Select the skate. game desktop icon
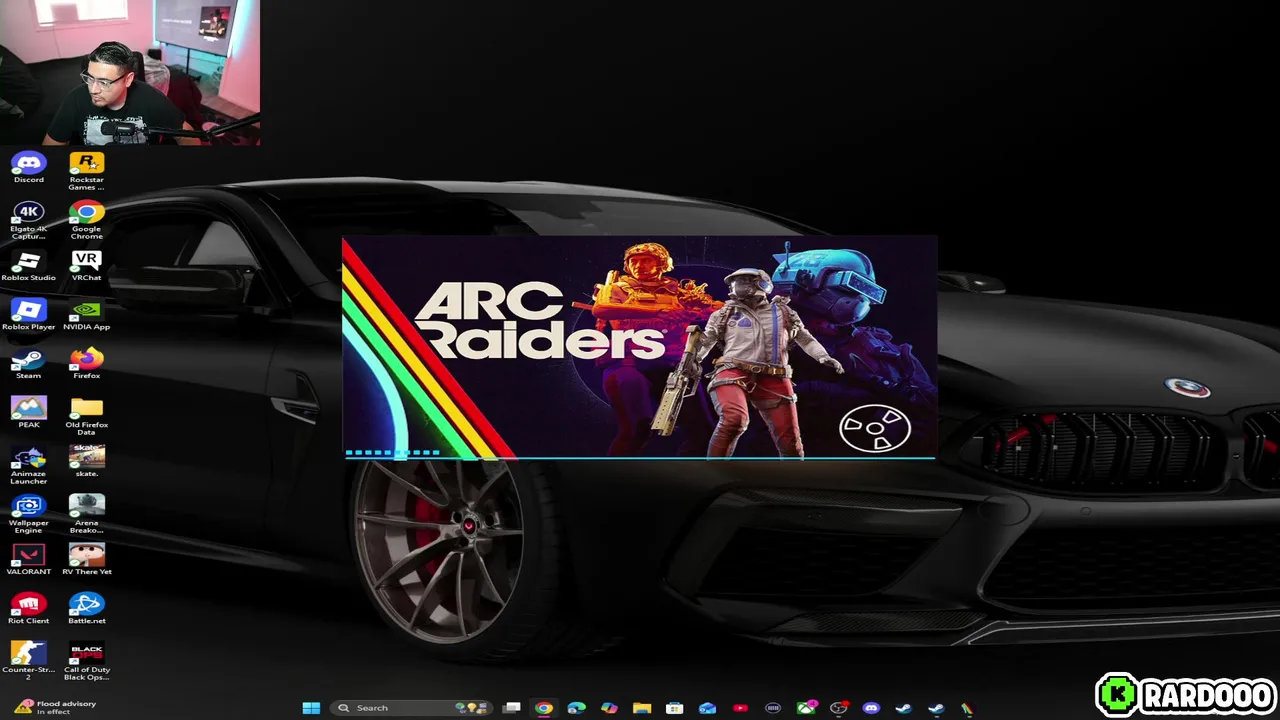Viewport: 1280px width, 720px height. coord(86,462)
